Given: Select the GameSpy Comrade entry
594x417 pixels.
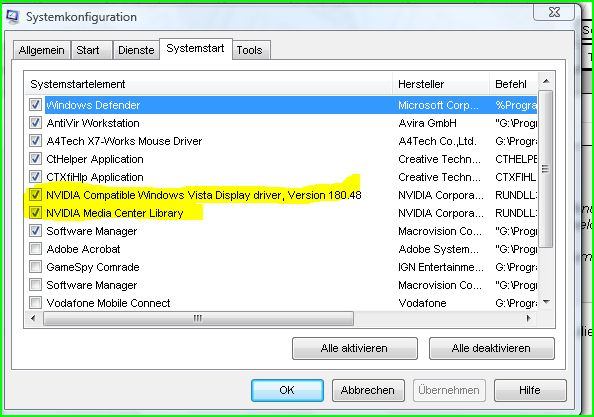Looking at the screenshot, I should 93,267.
